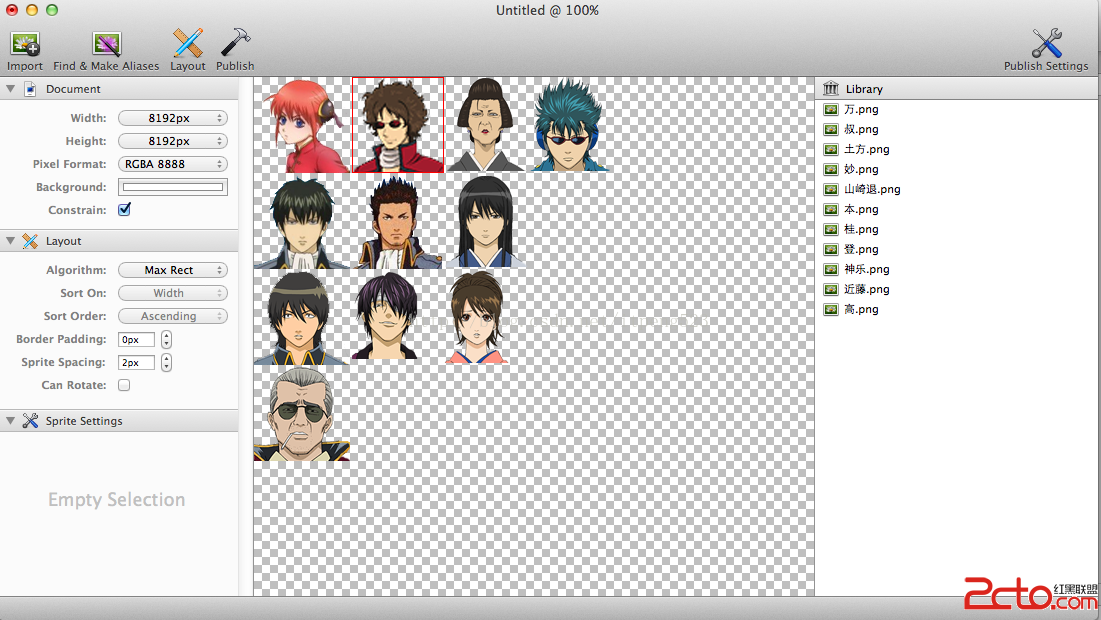The height and width of the screenshot is (620, 1101).
Task: Click the Border Padding input field
Action: (x=136, y=339)
